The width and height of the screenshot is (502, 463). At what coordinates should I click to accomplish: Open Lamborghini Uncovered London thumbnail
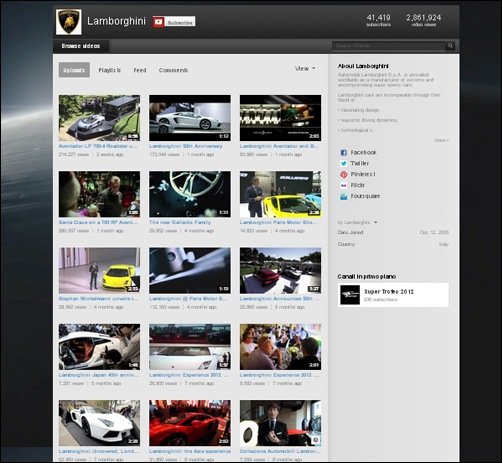[99, 423]
